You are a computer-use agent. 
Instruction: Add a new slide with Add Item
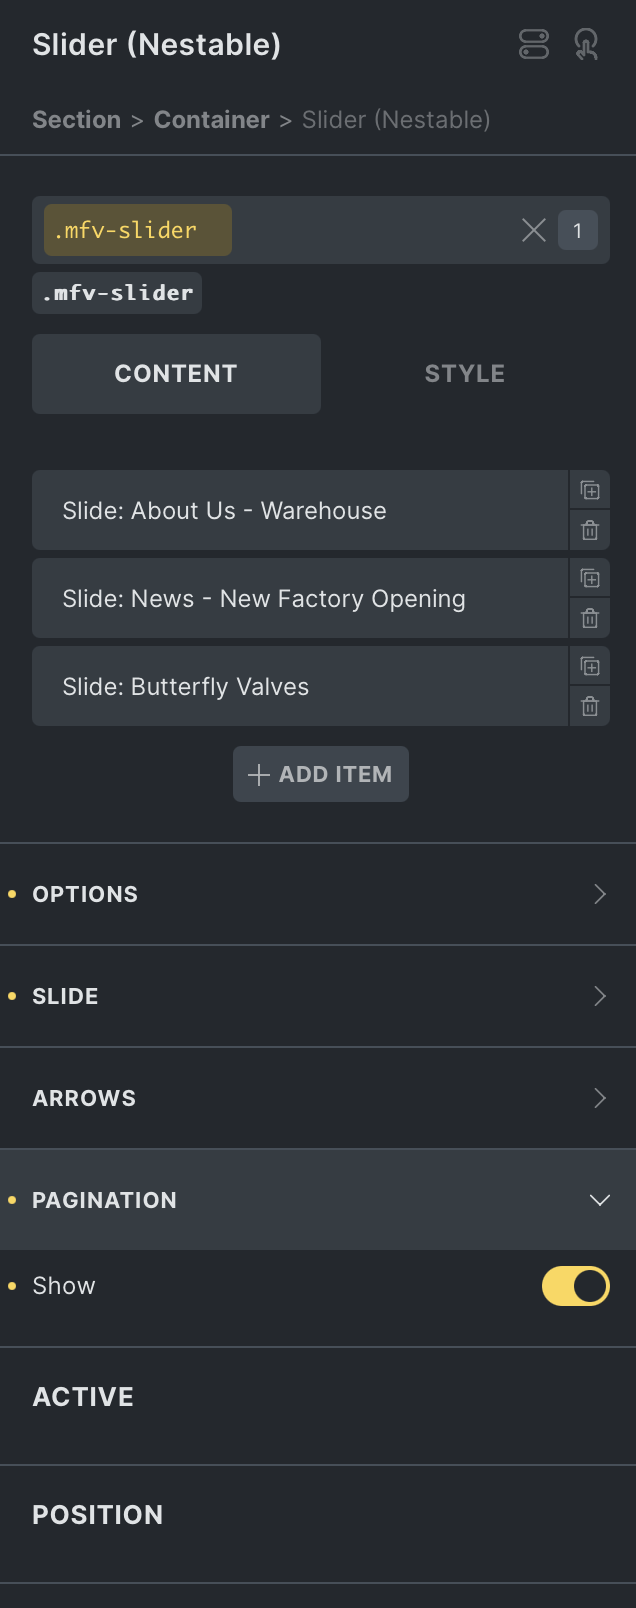tap(321, 774)
